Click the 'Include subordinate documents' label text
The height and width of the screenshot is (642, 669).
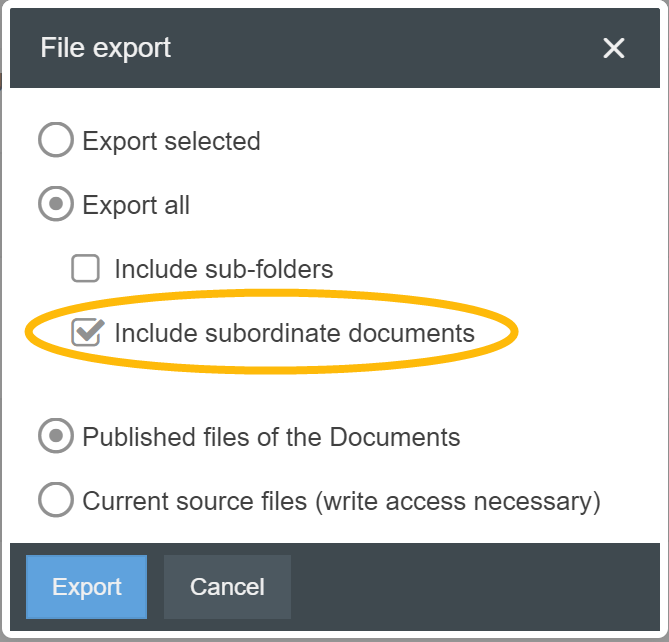pyautogui.click(x=294, y=333)
